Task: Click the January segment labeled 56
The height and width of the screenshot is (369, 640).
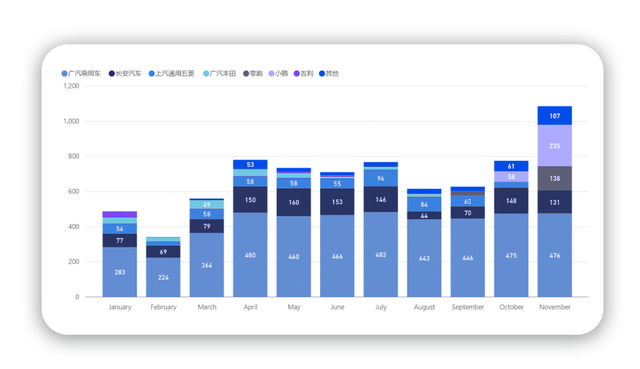Action: click(120, 229)
